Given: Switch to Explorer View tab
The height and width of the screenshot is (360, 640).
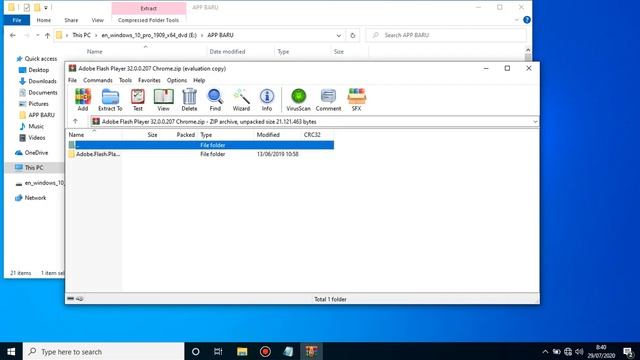Looking at the screenshot, I should coord(98,20).
